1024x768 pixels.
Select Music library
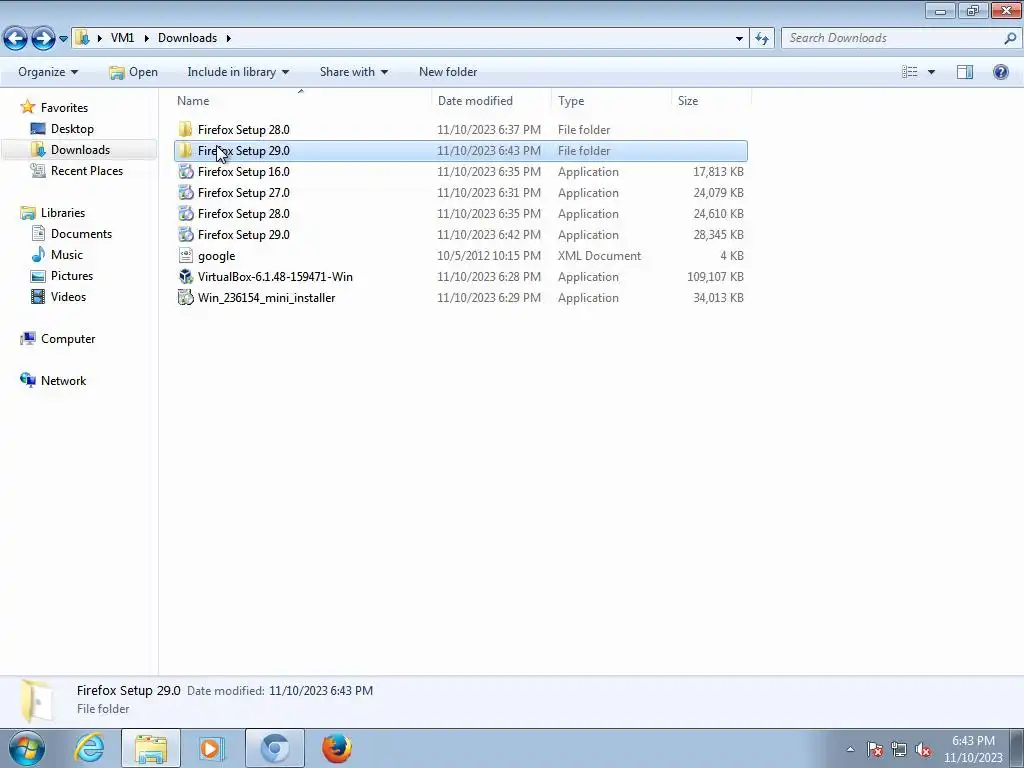[67, 255]
